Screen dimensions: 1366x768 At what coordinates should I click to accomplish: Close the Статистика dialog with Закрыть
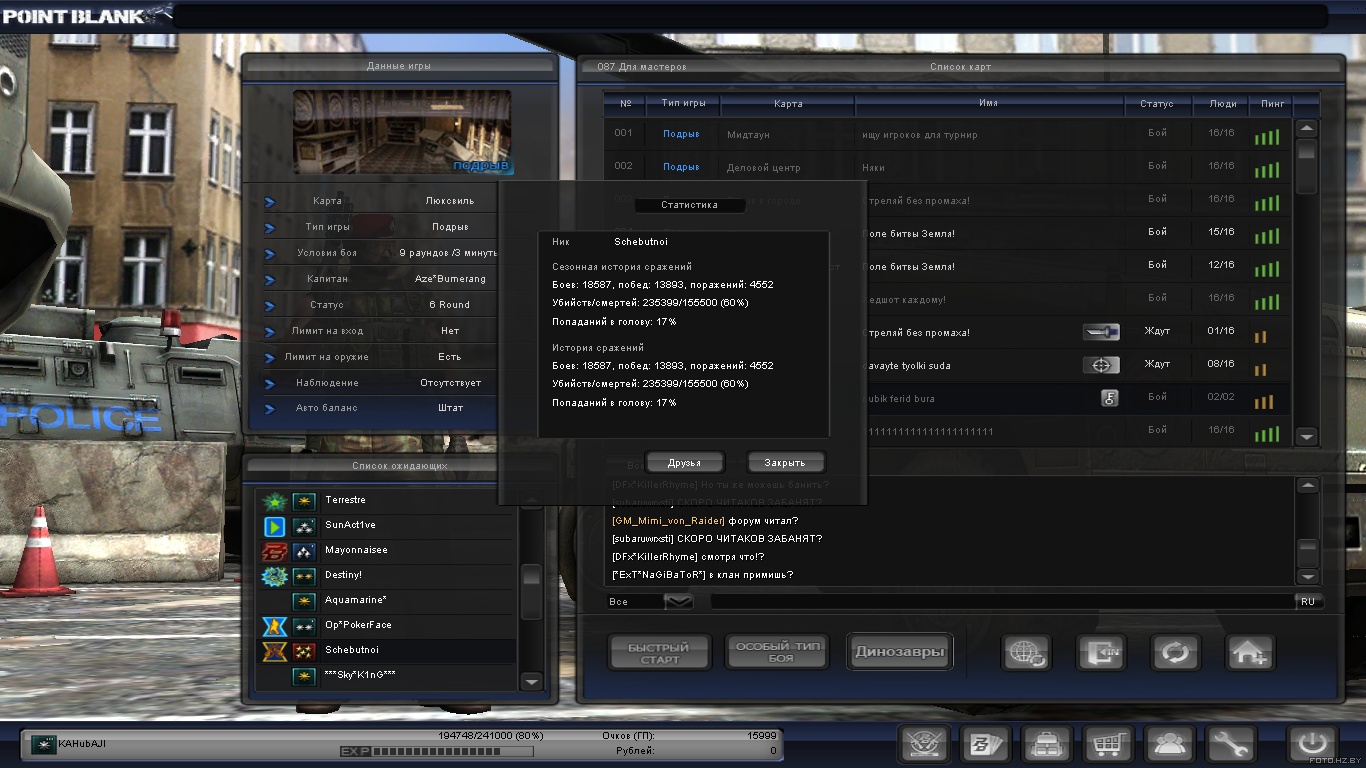coord(785,462)
